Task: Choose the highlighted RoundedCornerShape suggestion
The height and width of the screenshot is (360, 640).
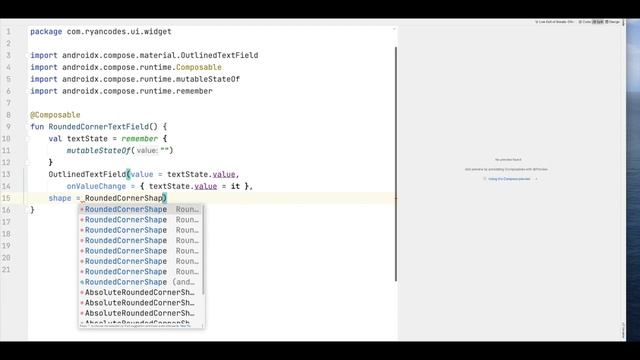Action: [141, 209]
